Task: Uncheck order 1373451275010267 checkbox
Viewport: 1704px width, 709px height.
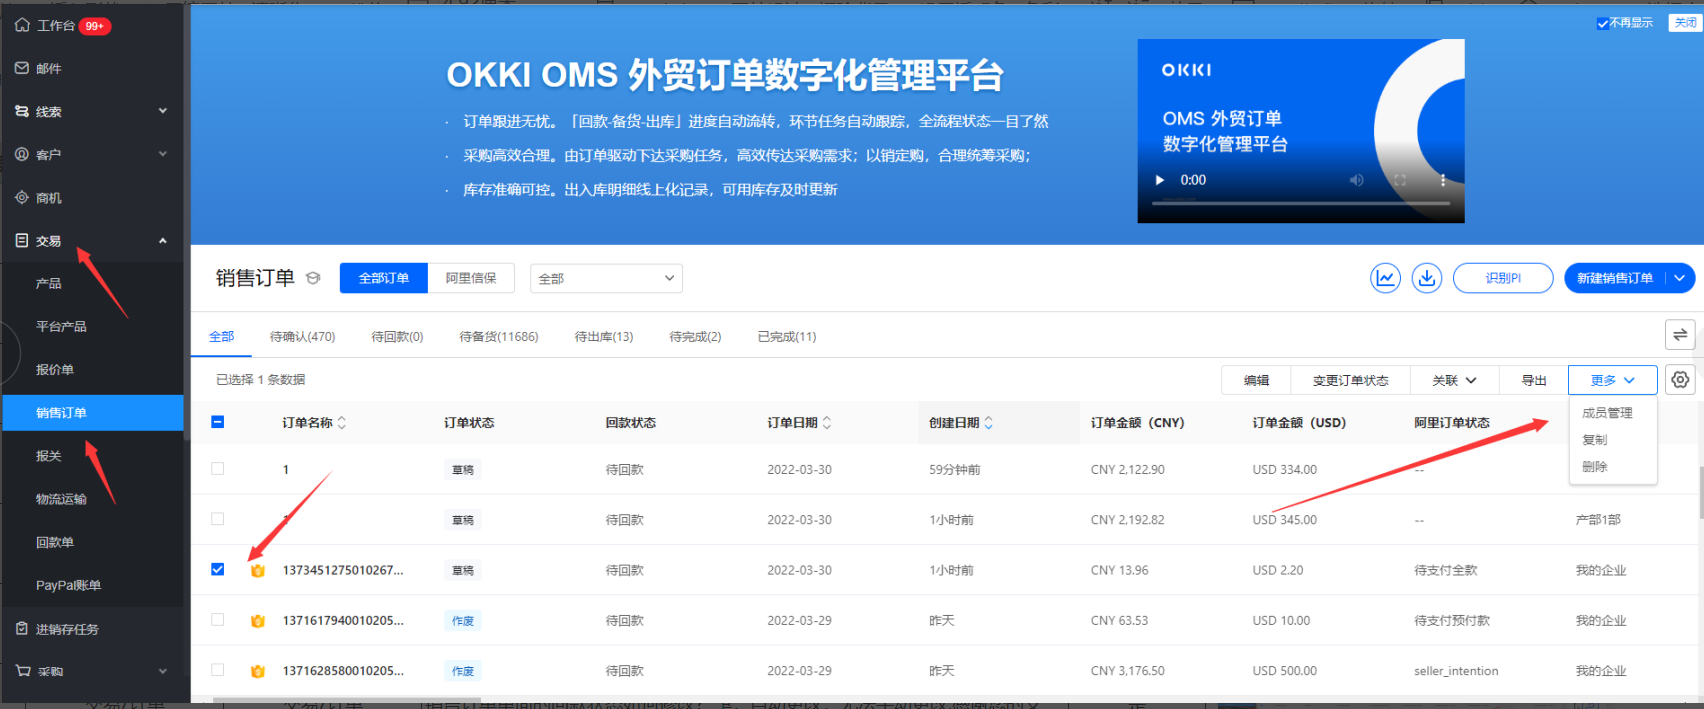Action: [218, 569]
